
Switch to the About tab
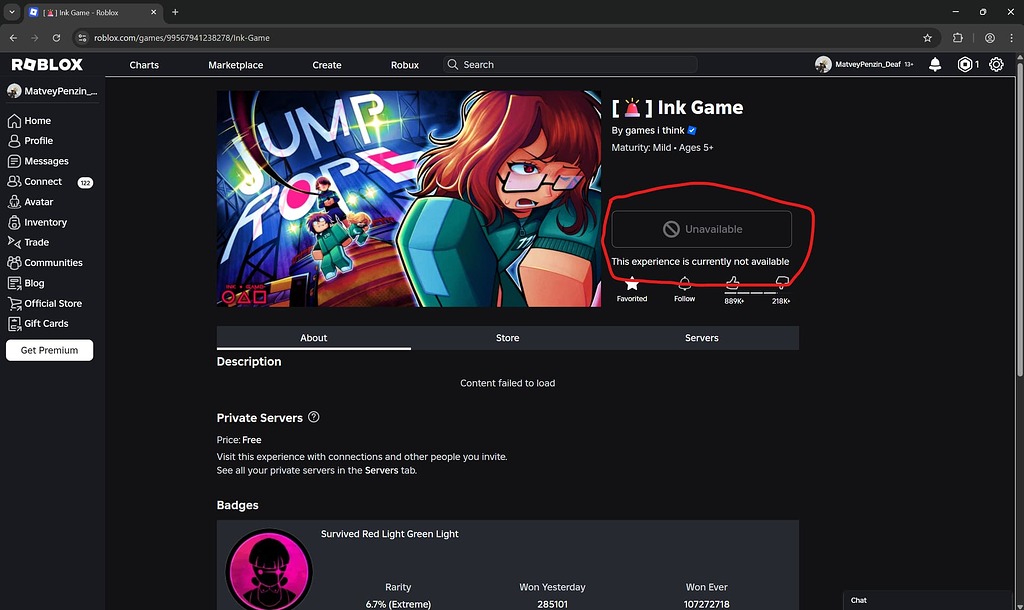313,338
